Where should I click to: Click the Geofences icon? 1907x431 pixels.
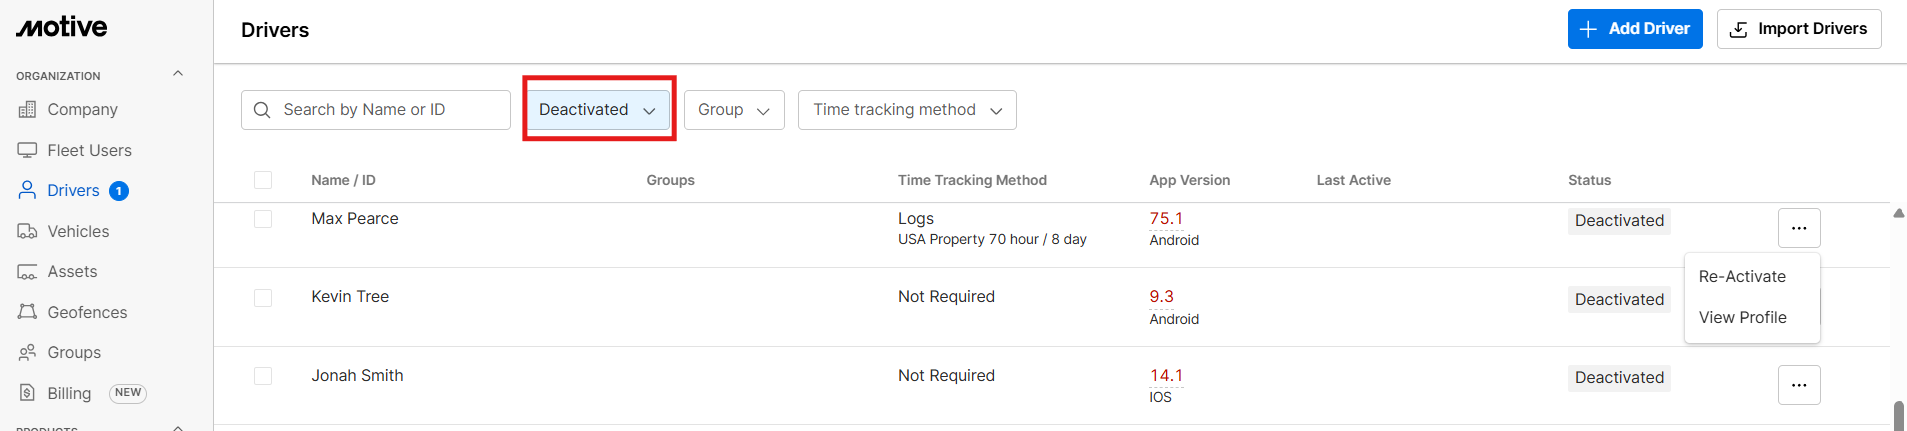tap(27, 312)
